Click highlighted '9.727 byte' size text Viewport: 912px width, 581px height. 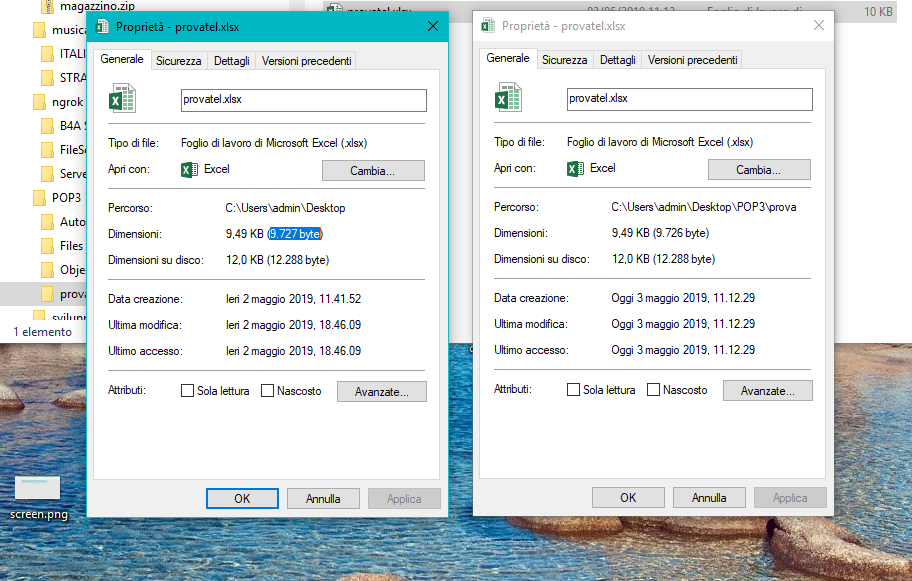(295, 234)
